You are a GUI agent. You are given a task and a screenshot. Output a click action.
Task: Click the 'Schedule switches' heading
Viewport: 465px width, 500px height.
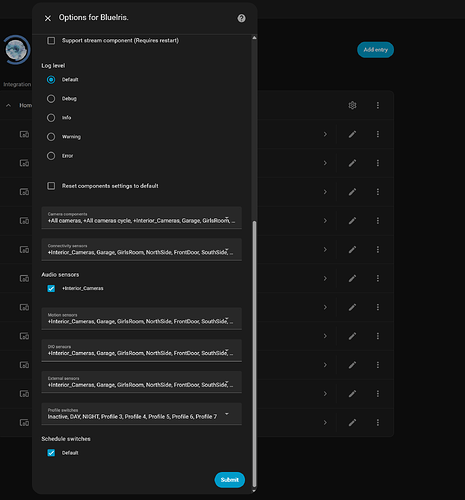click(x=66, y=439)
